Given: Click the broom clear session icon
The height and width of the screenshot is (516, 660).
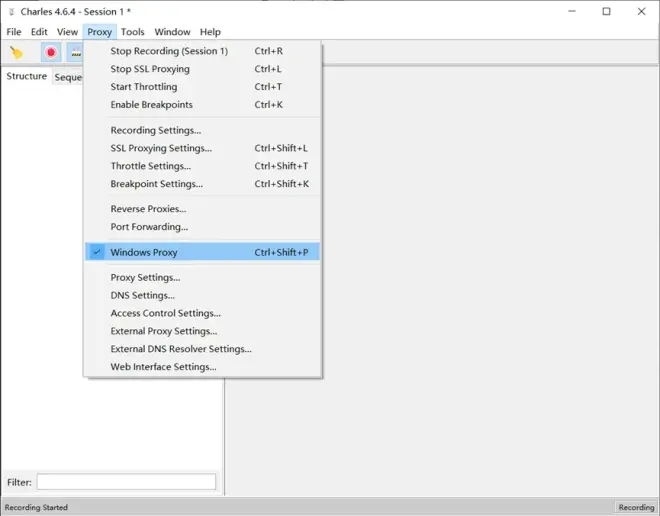Looking at the screenshot, I should [16, 53].
